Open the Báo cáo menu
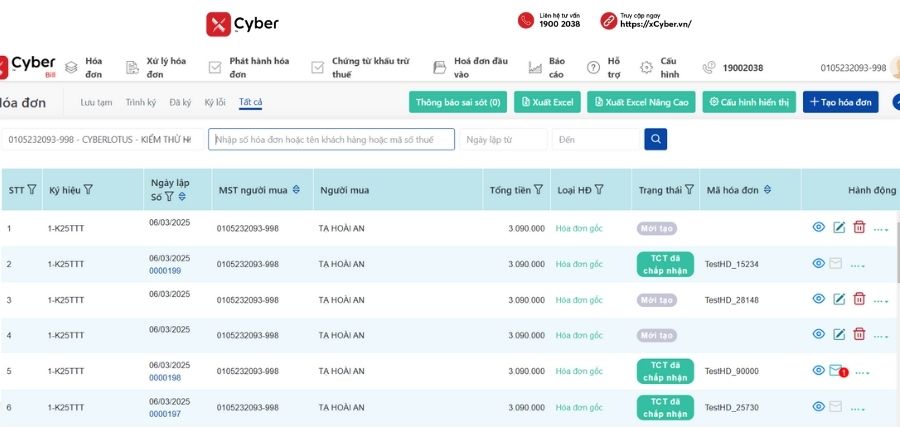This screenshot has height=427, width=900. (556, 67)
